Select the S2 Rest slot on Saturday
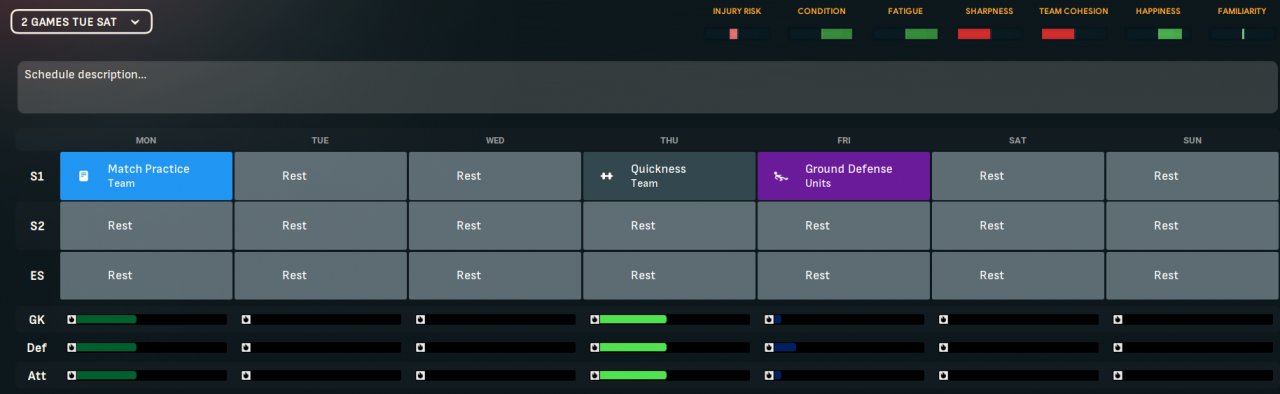Viewport: 1280px width, 394px height. point(1018,225)
